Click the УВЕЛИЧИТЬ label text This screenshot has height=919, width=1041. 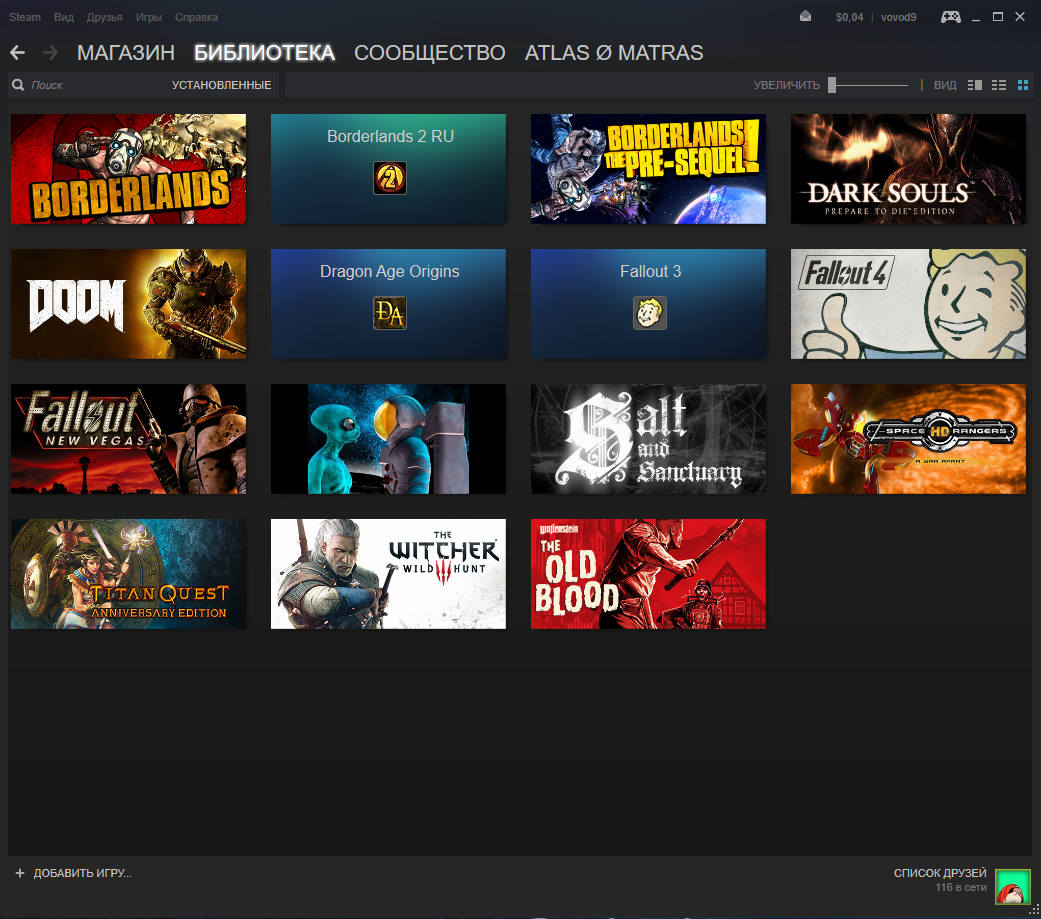click(787, 85)
